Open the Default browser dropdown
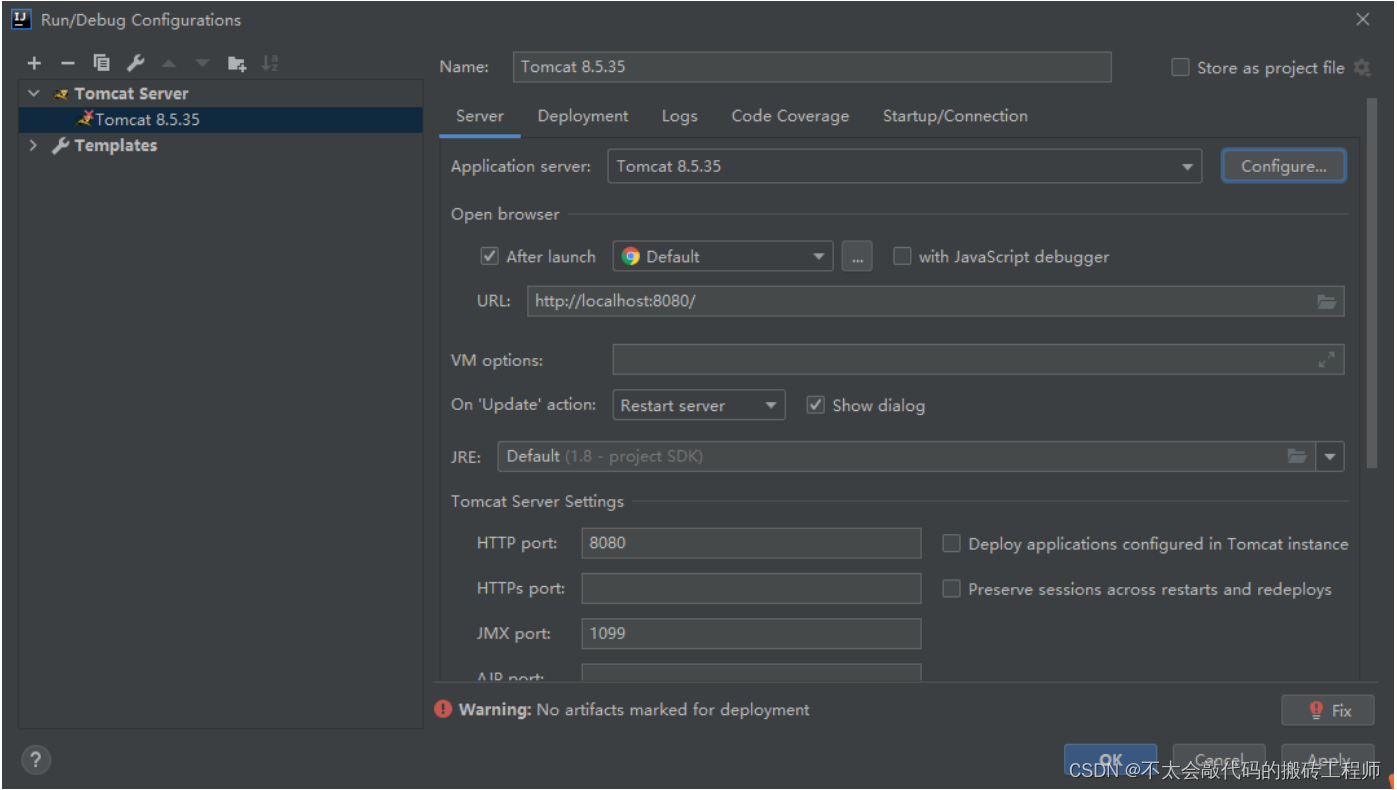1397x790 pixels. [723, 256]
